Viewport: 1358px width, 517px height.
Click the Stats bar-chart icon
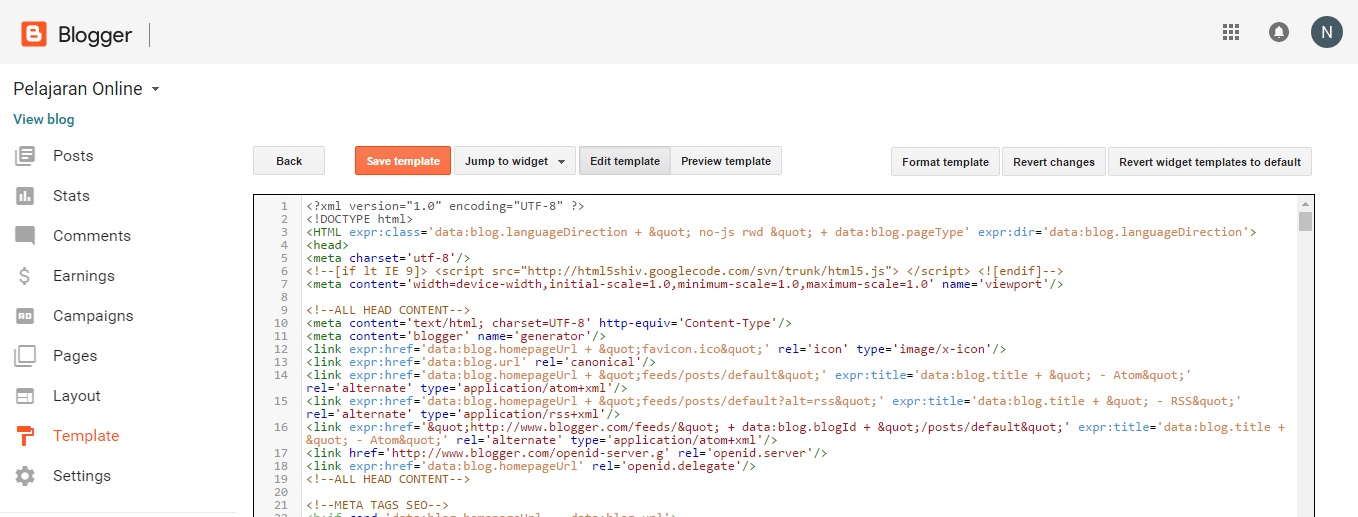[25, 196]
